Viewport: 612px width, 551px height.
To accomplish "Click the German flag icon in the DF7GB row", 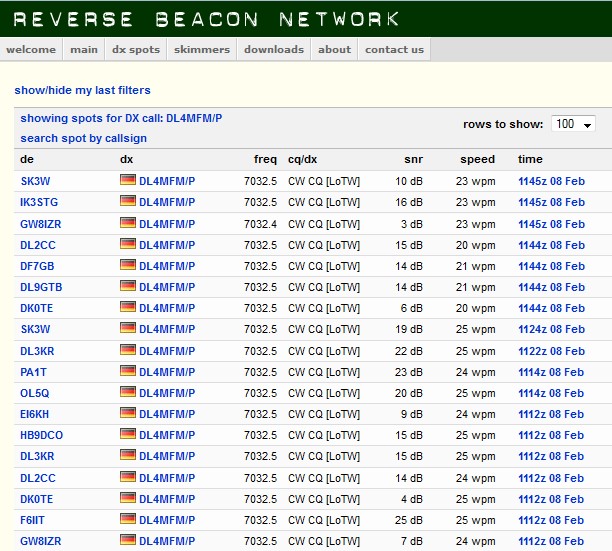I will pyautogui.click(x=127, y=266).
